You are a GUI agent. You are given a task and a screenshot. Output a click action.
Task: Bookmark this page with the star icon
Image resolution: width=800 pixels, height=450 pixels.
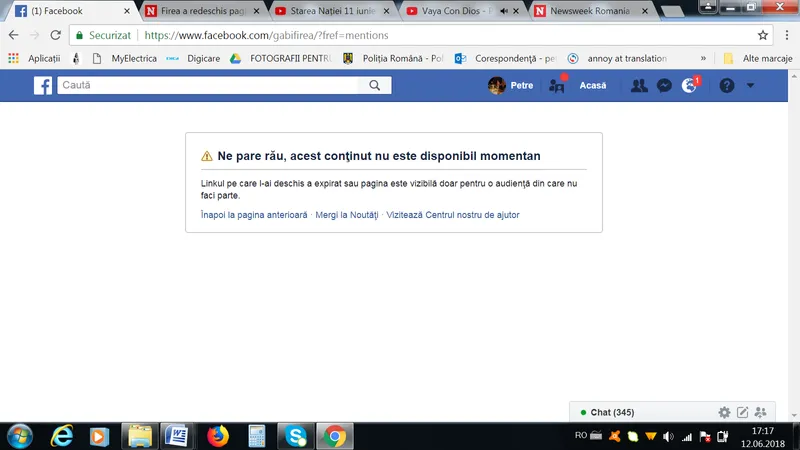763,34
